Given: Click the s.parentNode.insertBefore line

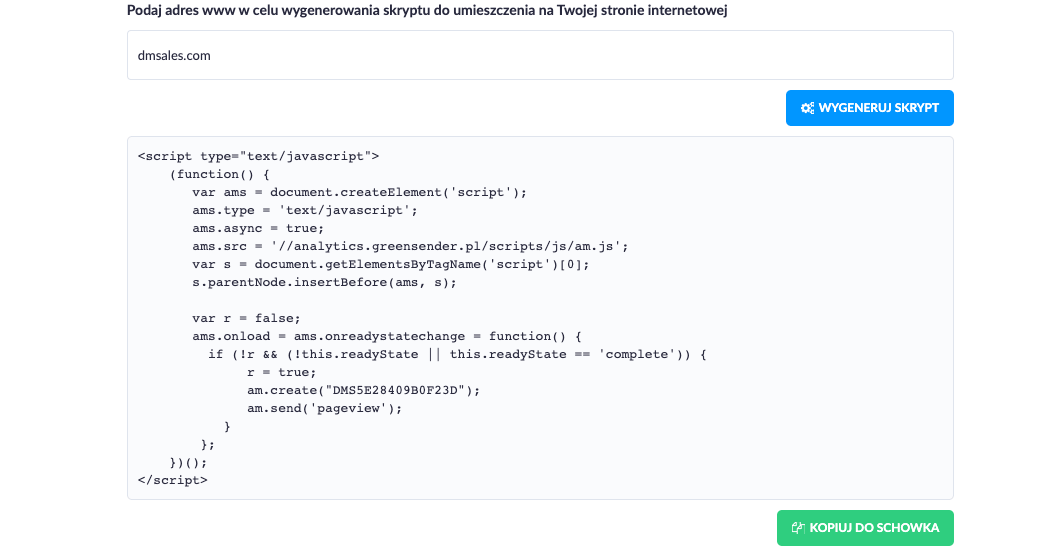Looking at the screenshot, I should pyautogui.click(x=324, y=282).
